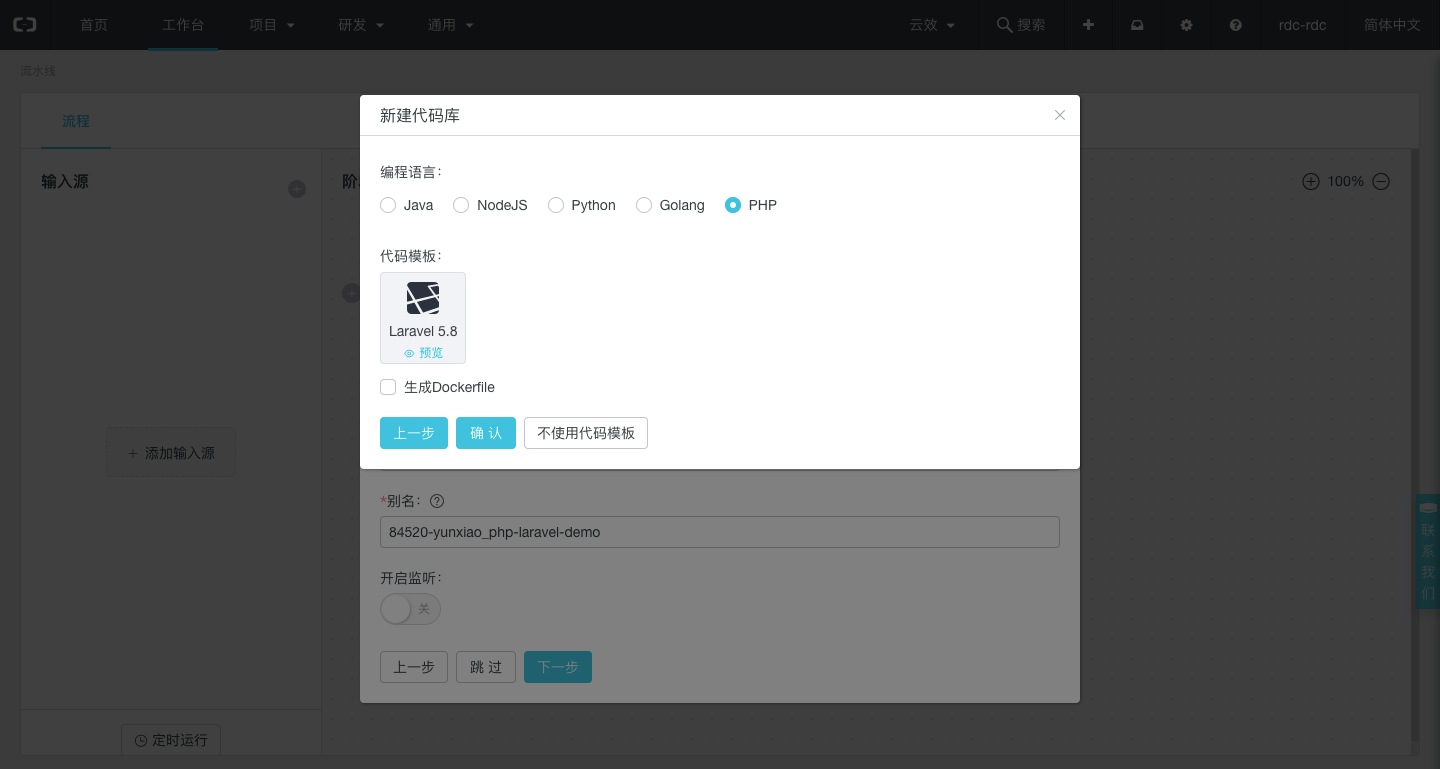The image size is (1440, 769).
Task: Click the 流水线 breadcrumb text
Action: [x=38, y=71]
